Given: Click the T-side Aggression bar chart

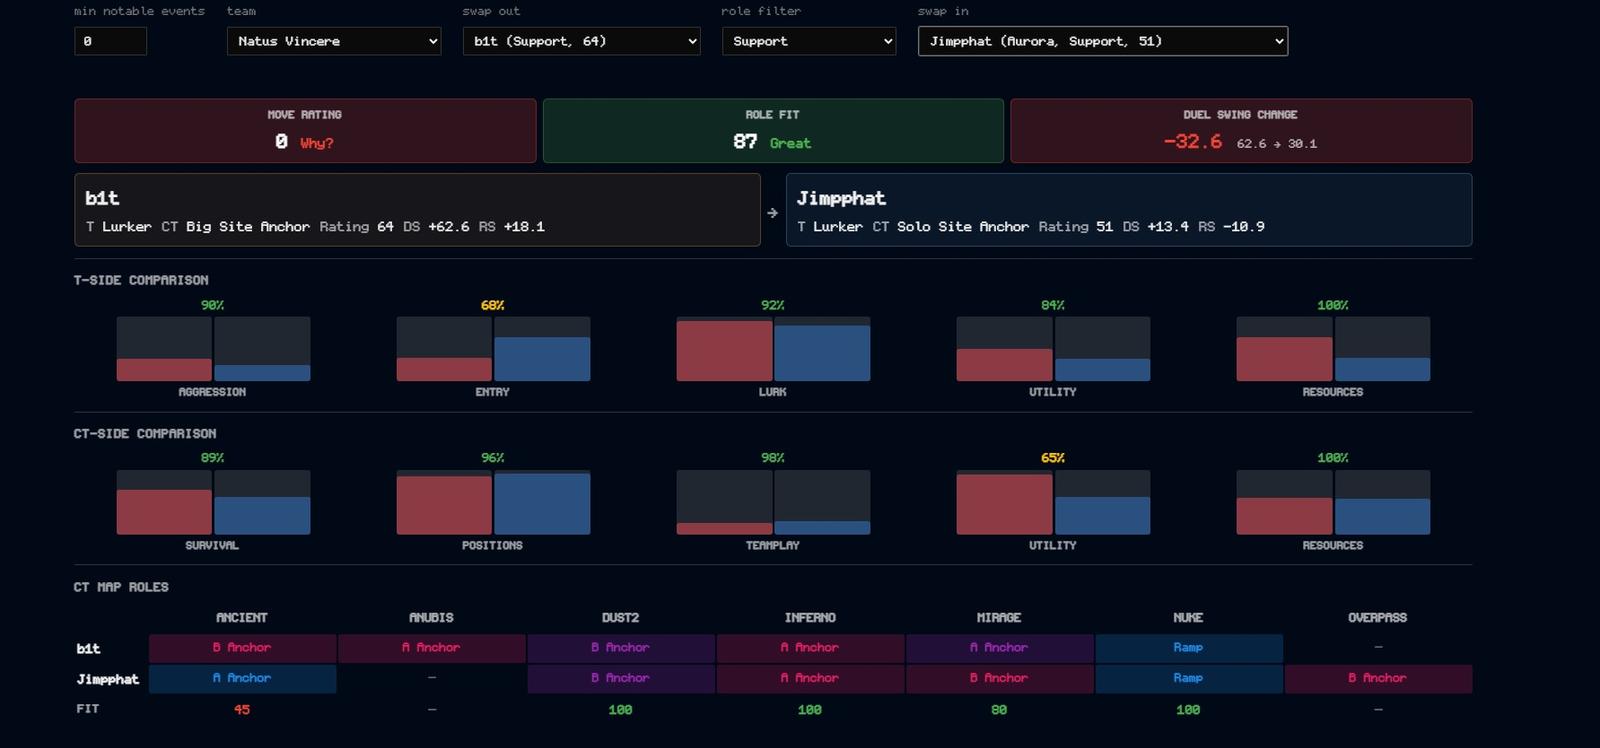Looking at the screenshot, I should [x=213, y=349].
